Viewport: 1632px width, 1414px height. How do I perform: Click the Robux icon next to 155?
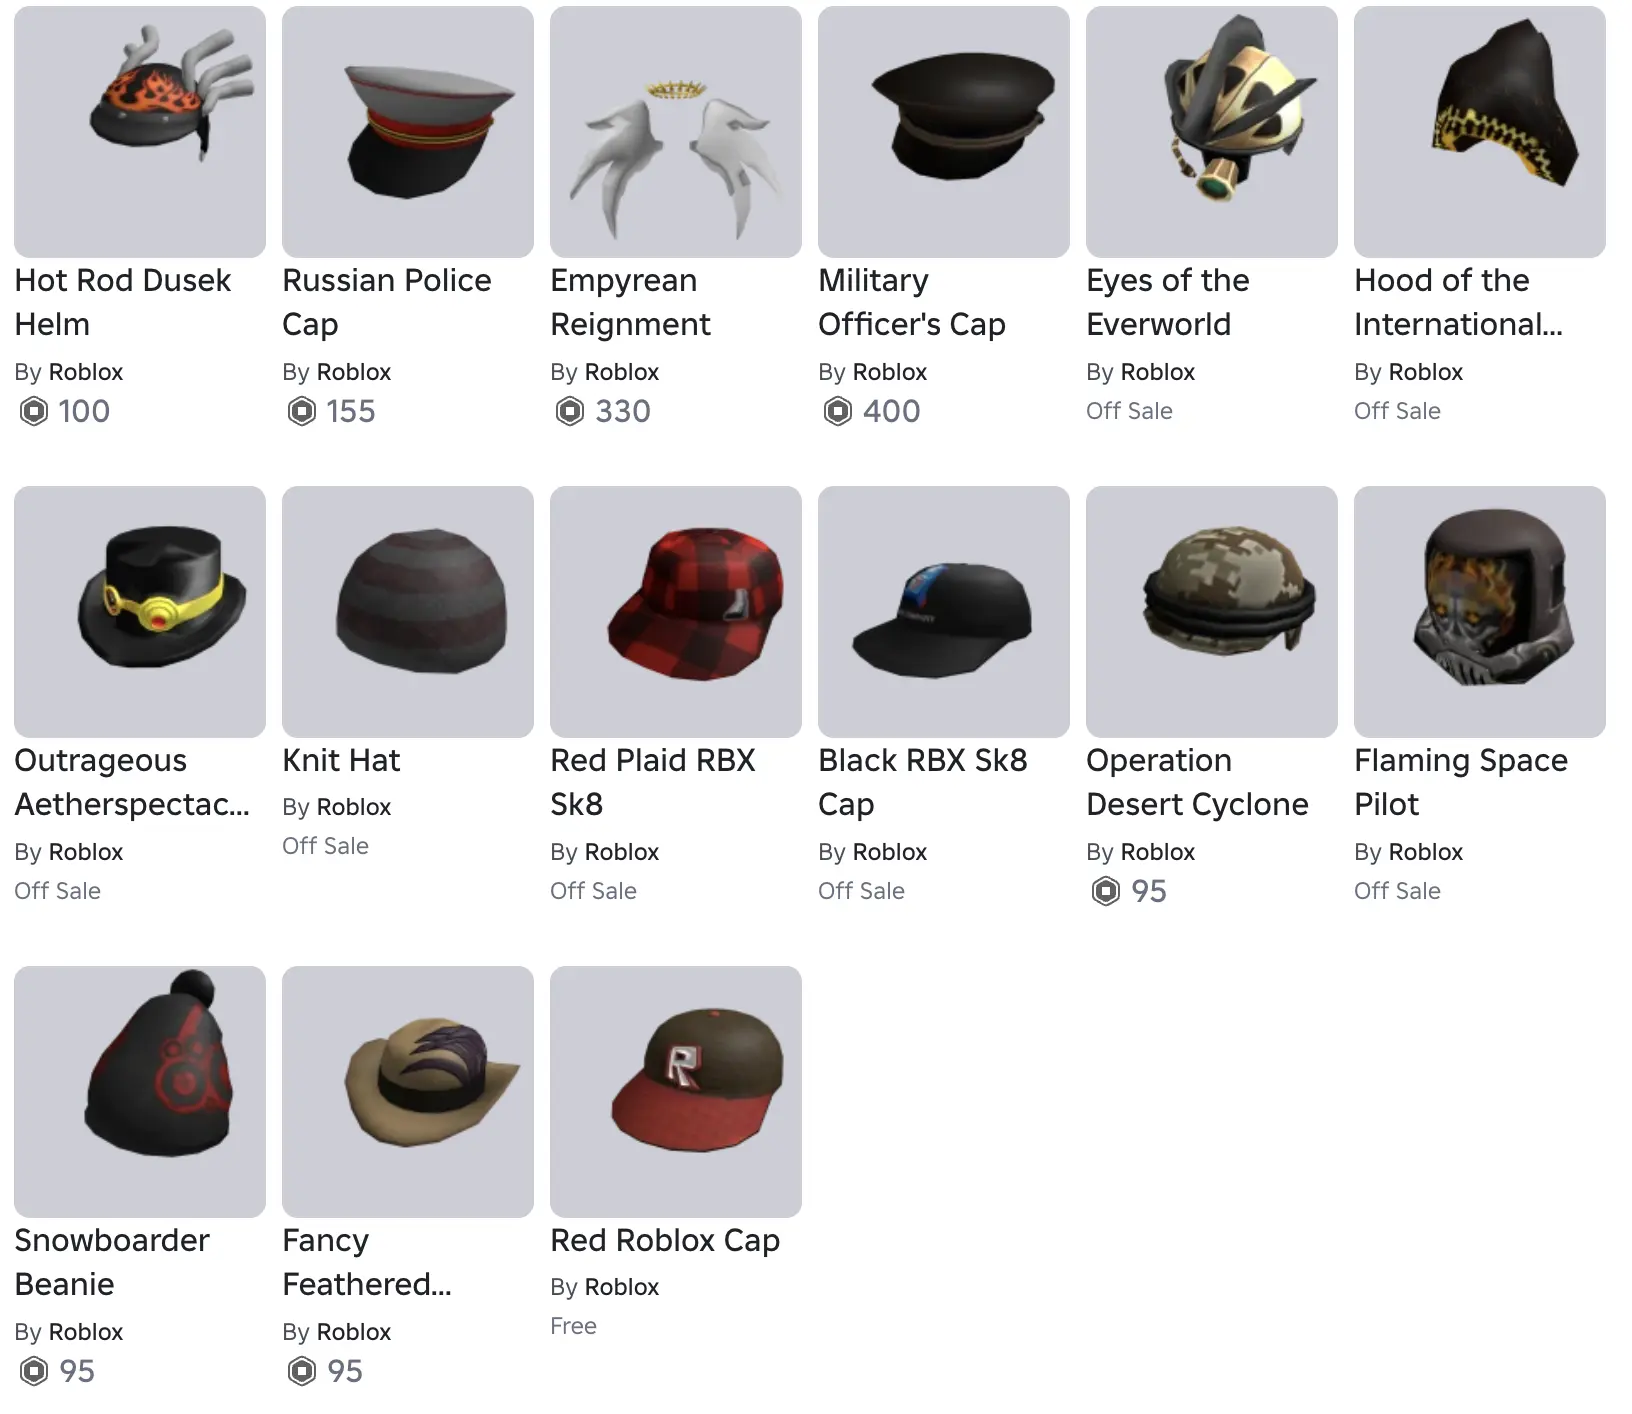pyautogui.click(x=302, y=411)
